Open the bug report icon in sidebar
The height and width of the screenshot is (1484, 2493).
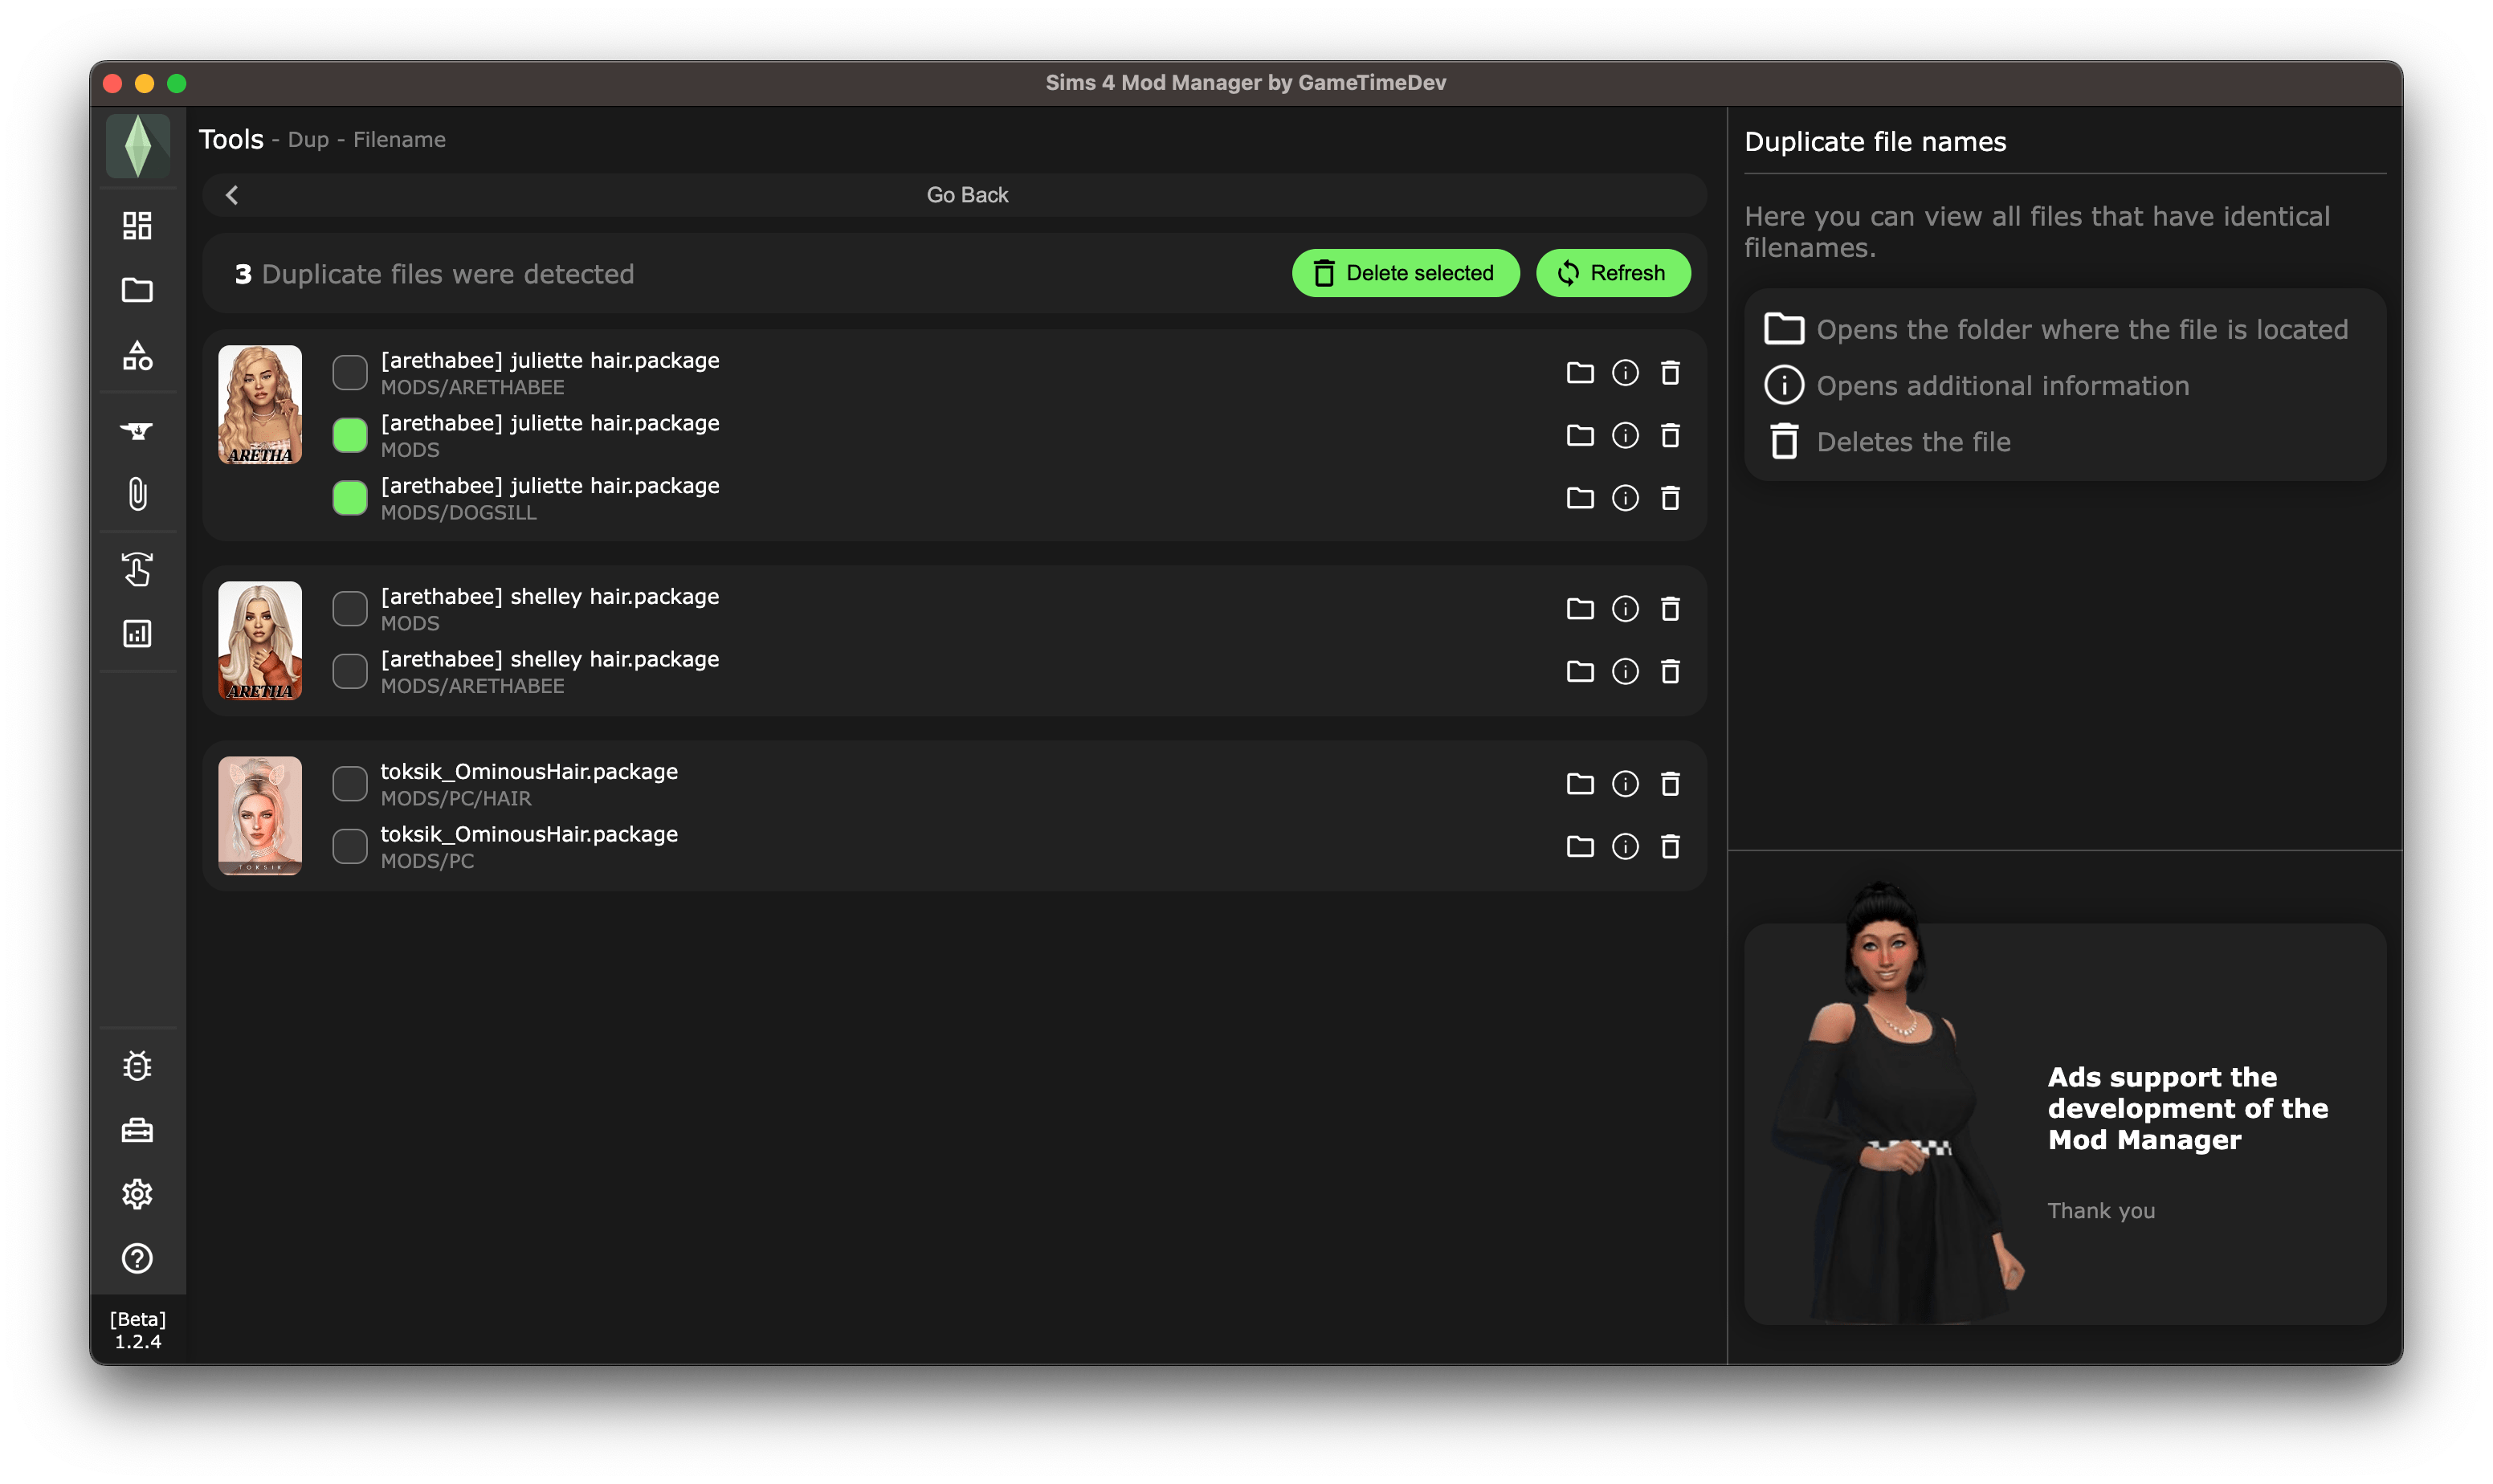point(137,1066)
